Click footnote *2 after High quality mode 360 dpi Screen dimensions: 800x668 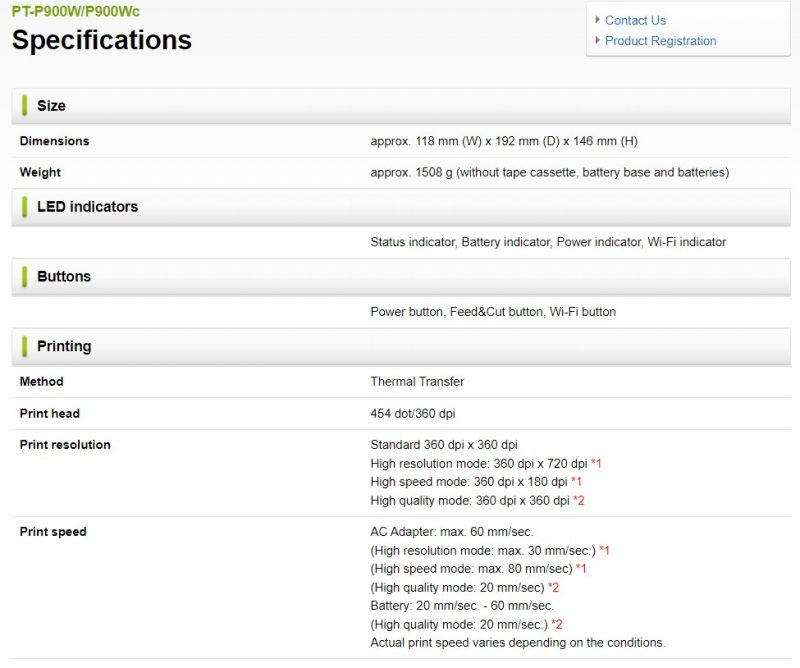579,501
